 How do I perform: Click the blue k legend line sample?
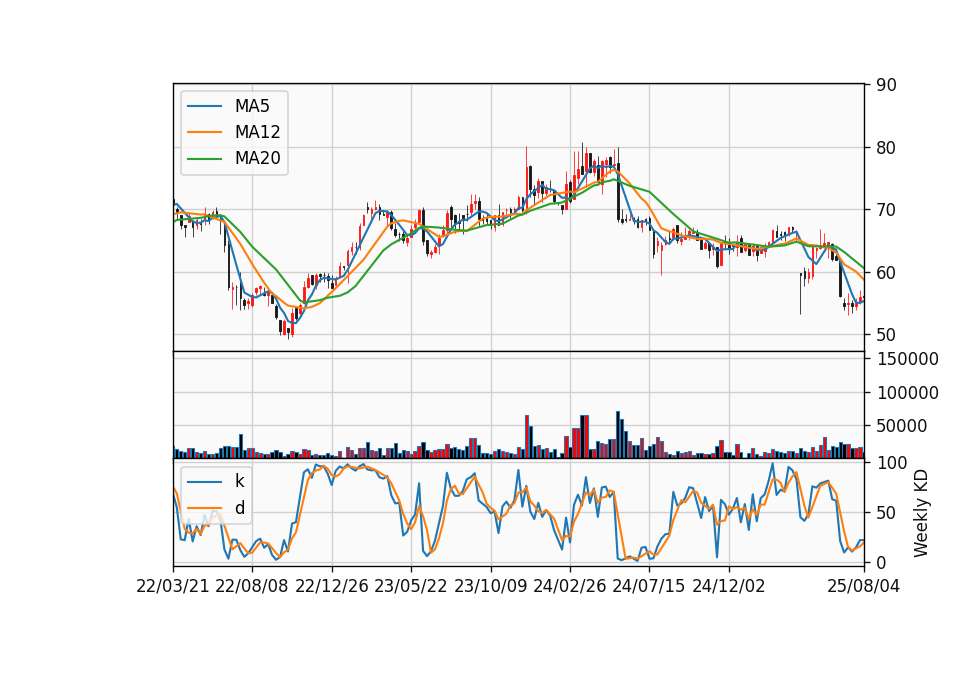pyautogui.click(x=204, y=482)
